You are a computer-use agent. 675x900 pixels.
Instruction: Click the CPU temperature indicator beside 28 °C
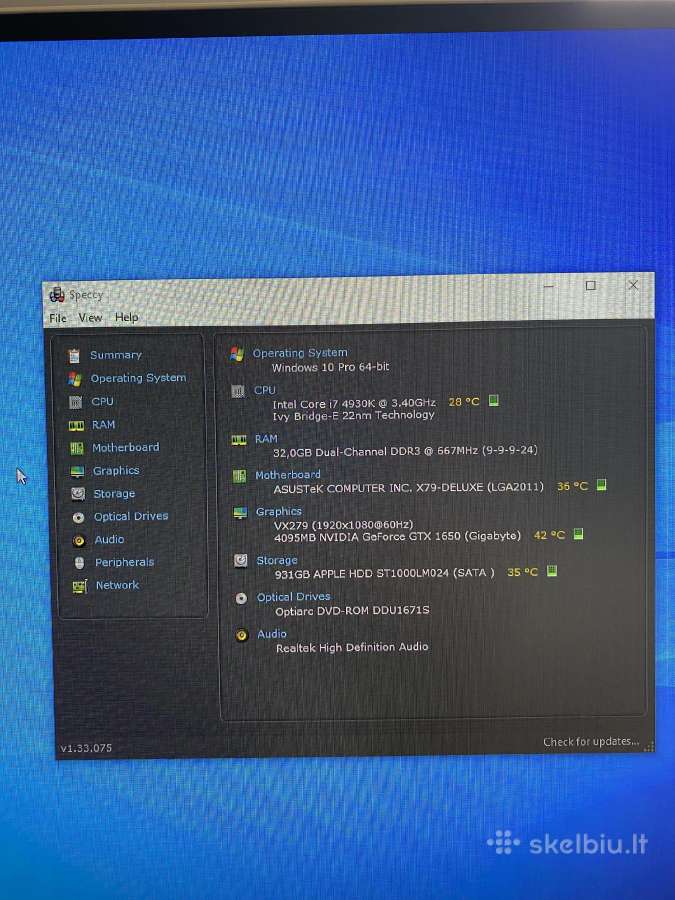click(x=494, y=401)
